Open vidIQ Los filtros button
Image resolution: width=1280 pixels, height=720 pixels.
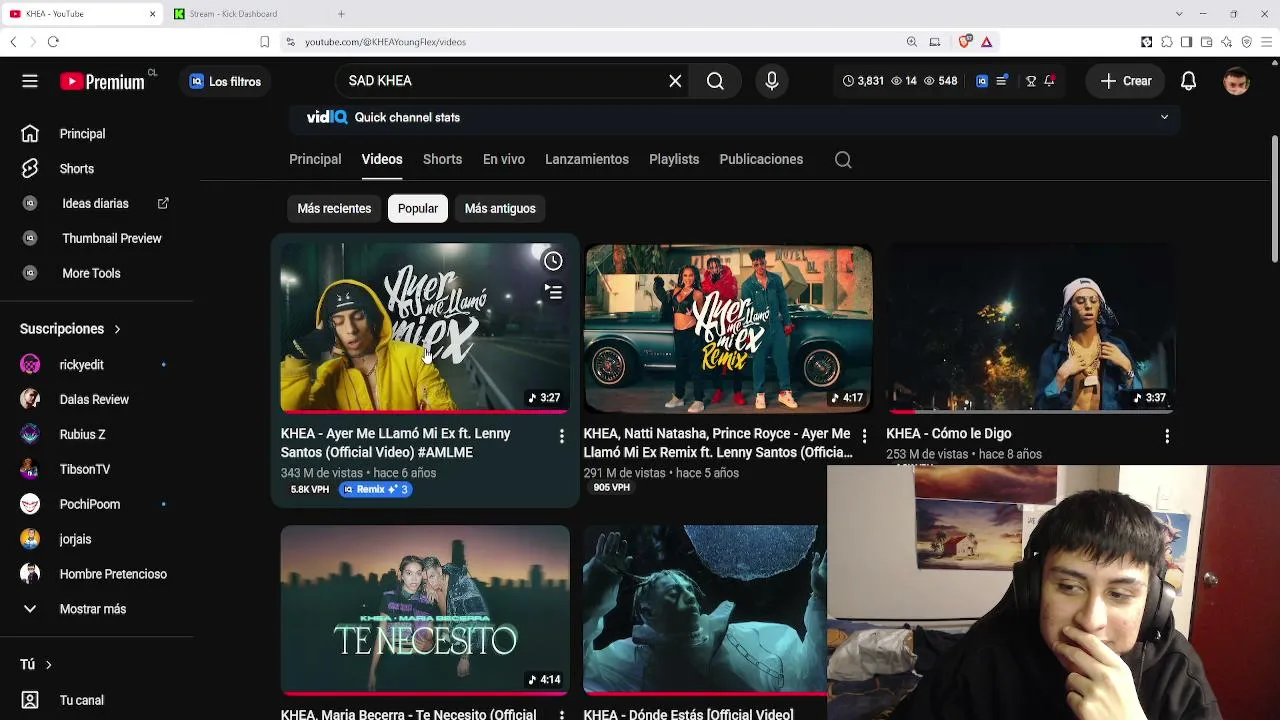point(225,82)
